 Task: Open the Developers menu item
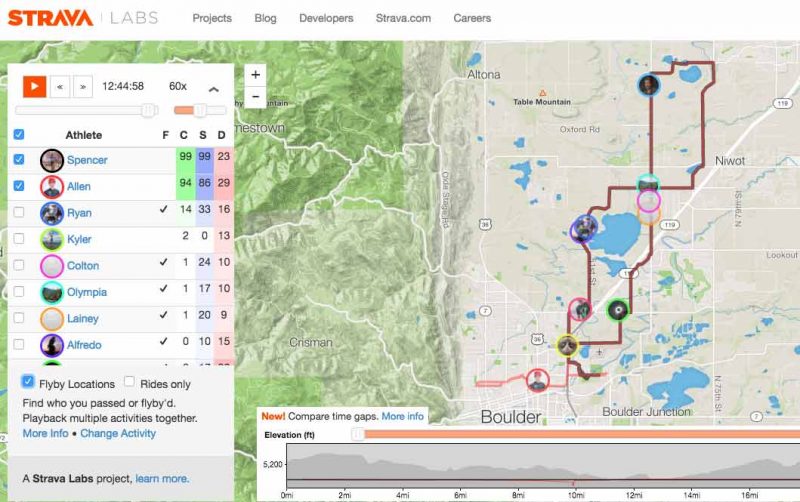(326, 18)
